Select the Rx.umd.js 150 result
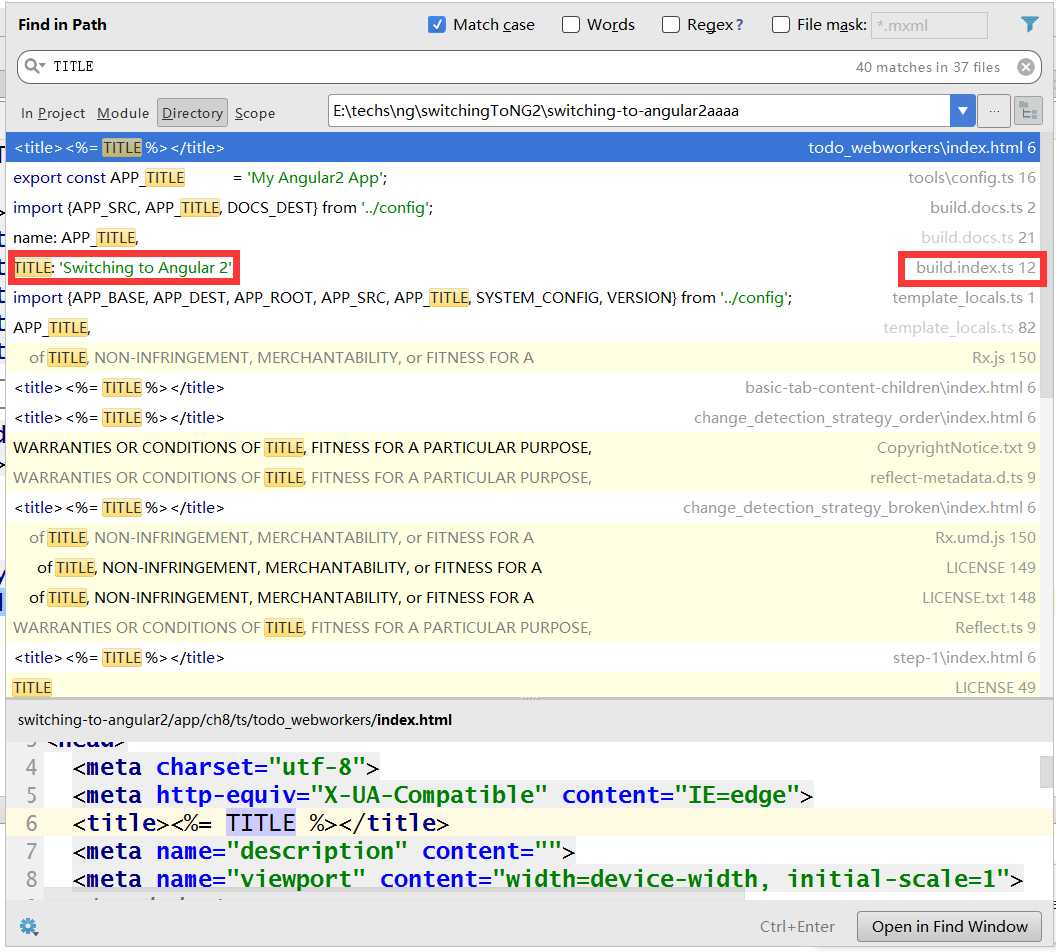The image size is (1056, 952). click(523, 537)
